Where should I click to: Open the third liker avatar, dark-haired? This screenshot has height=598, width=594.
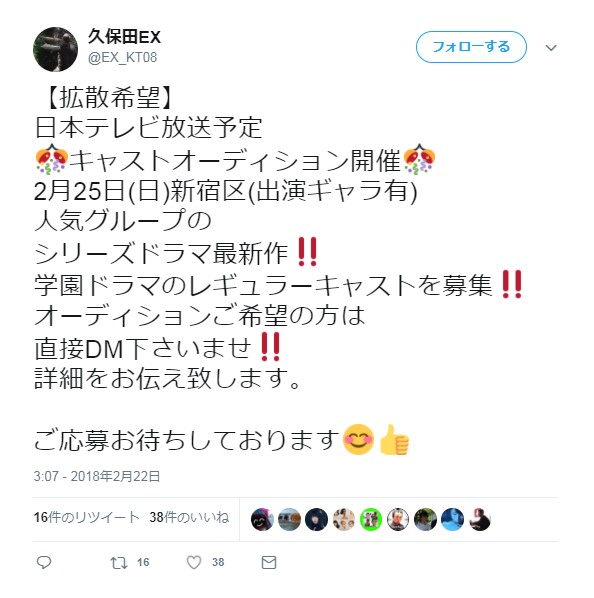[x=316, y=519]
